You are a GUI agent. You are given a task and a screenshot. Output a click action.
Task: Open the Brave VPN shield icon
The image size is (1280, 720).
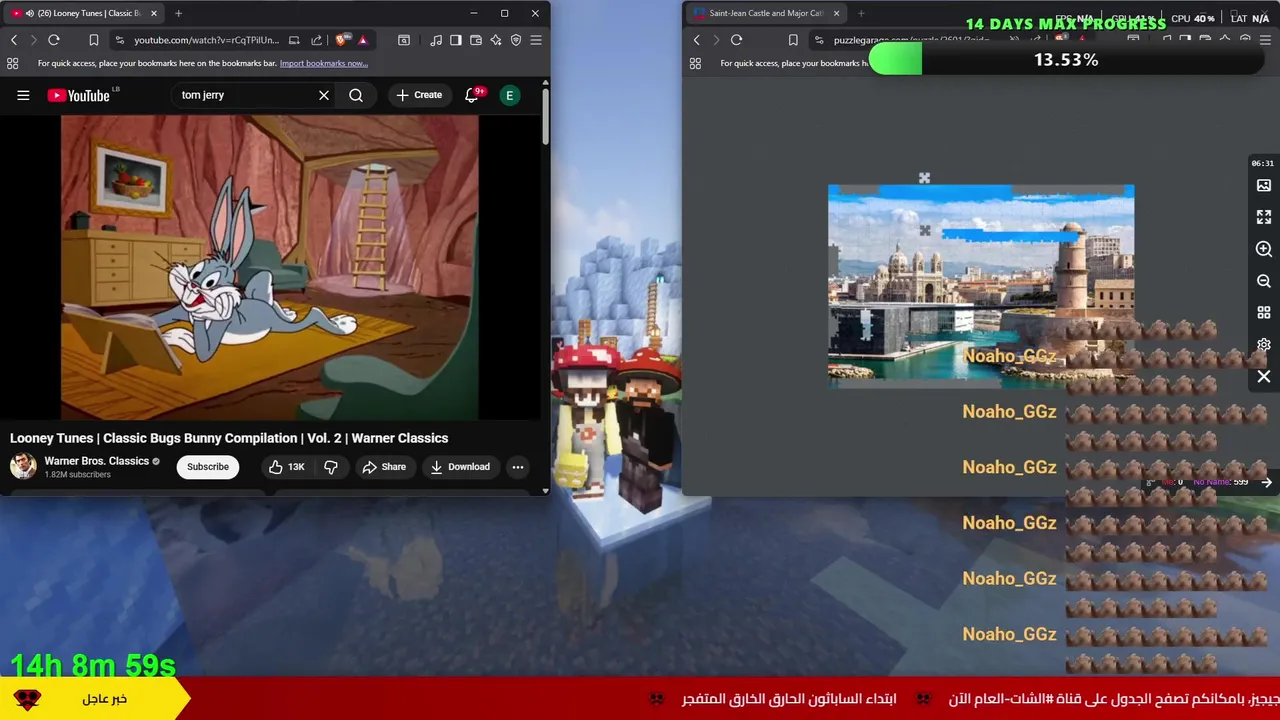516,40
